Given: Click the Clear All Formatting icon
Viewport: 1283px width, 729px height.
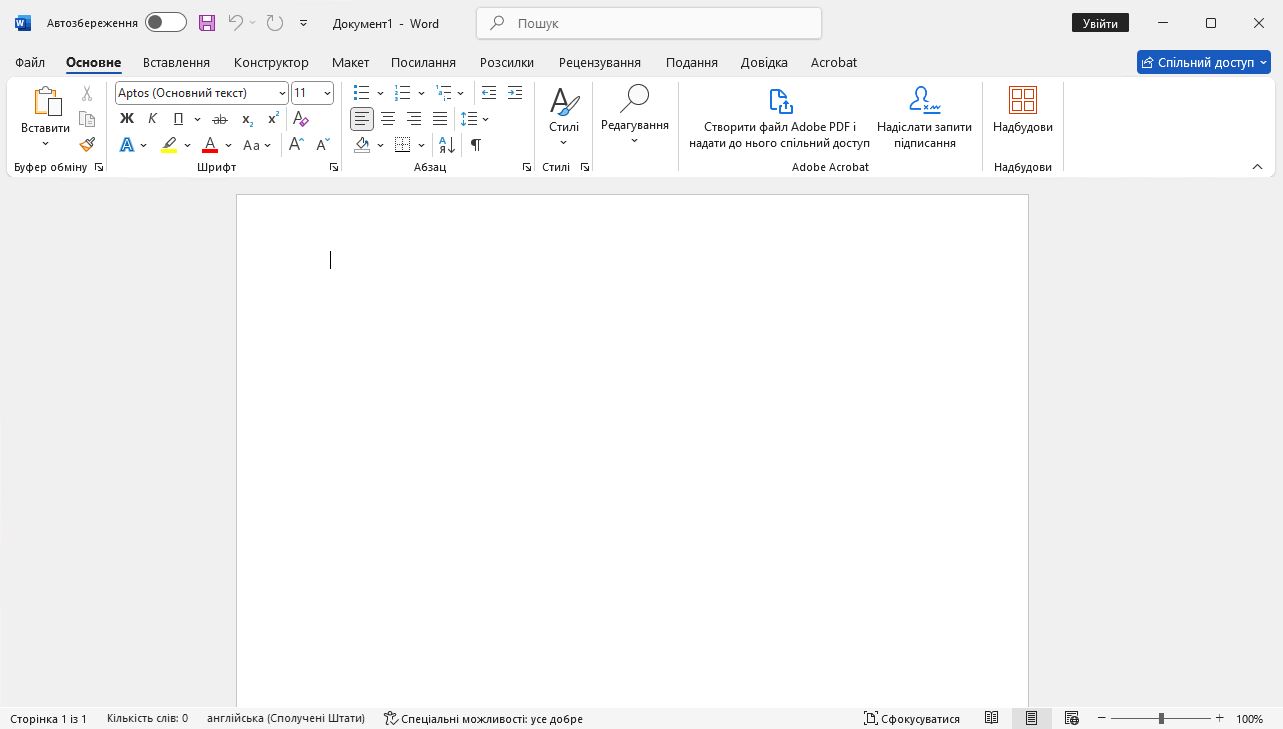Looking at the screenshot, I should pos(301,119).
